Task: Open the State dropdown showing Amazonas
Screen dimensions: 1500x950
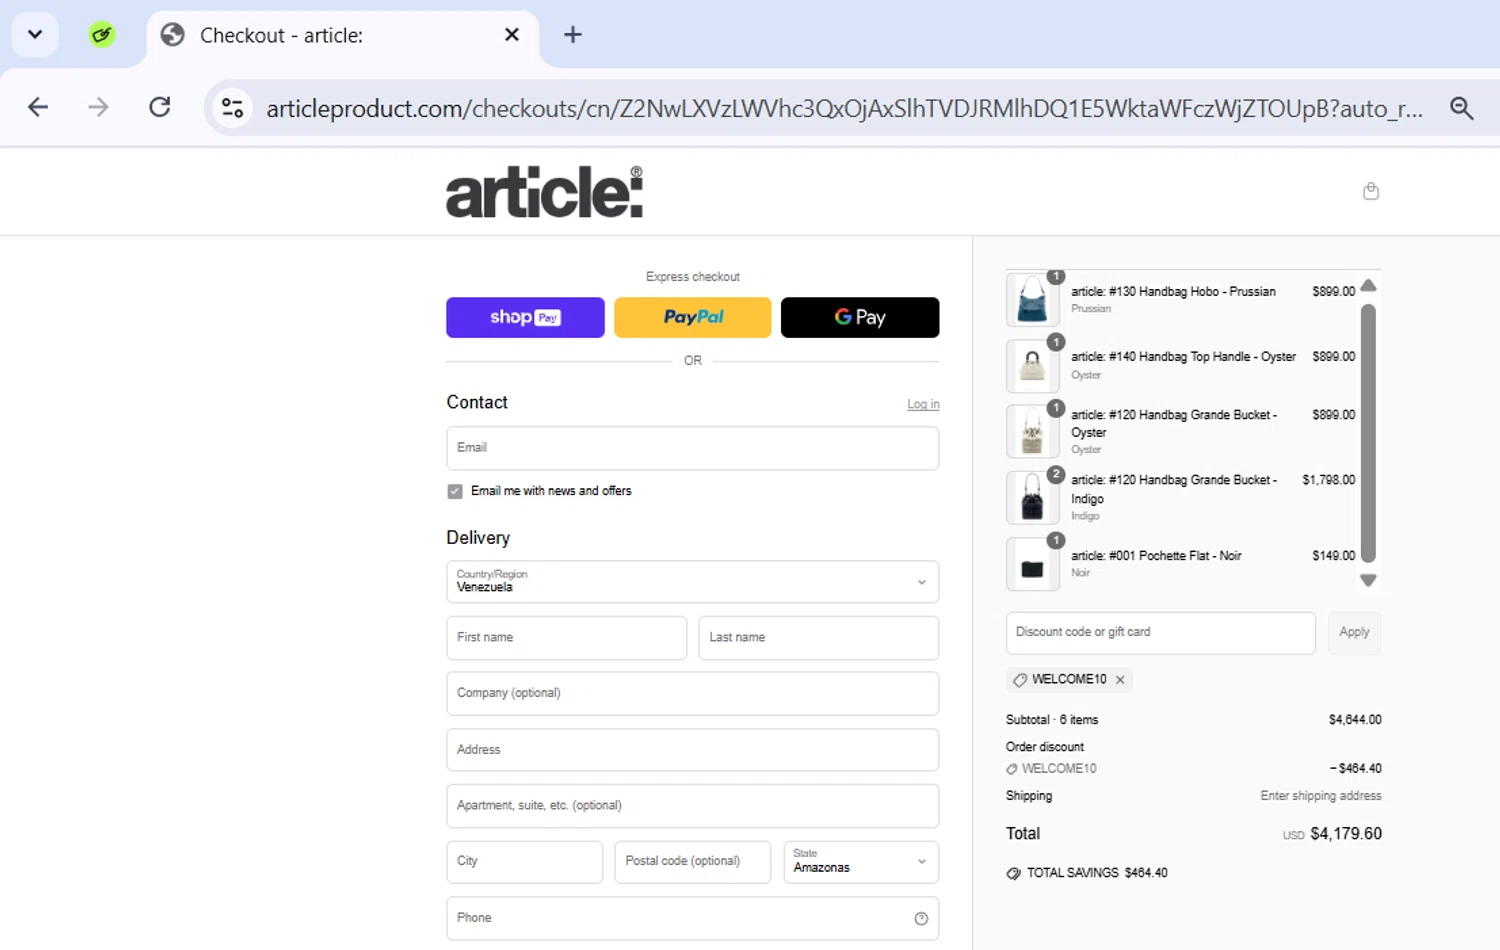Action: [x=861, y=861]
